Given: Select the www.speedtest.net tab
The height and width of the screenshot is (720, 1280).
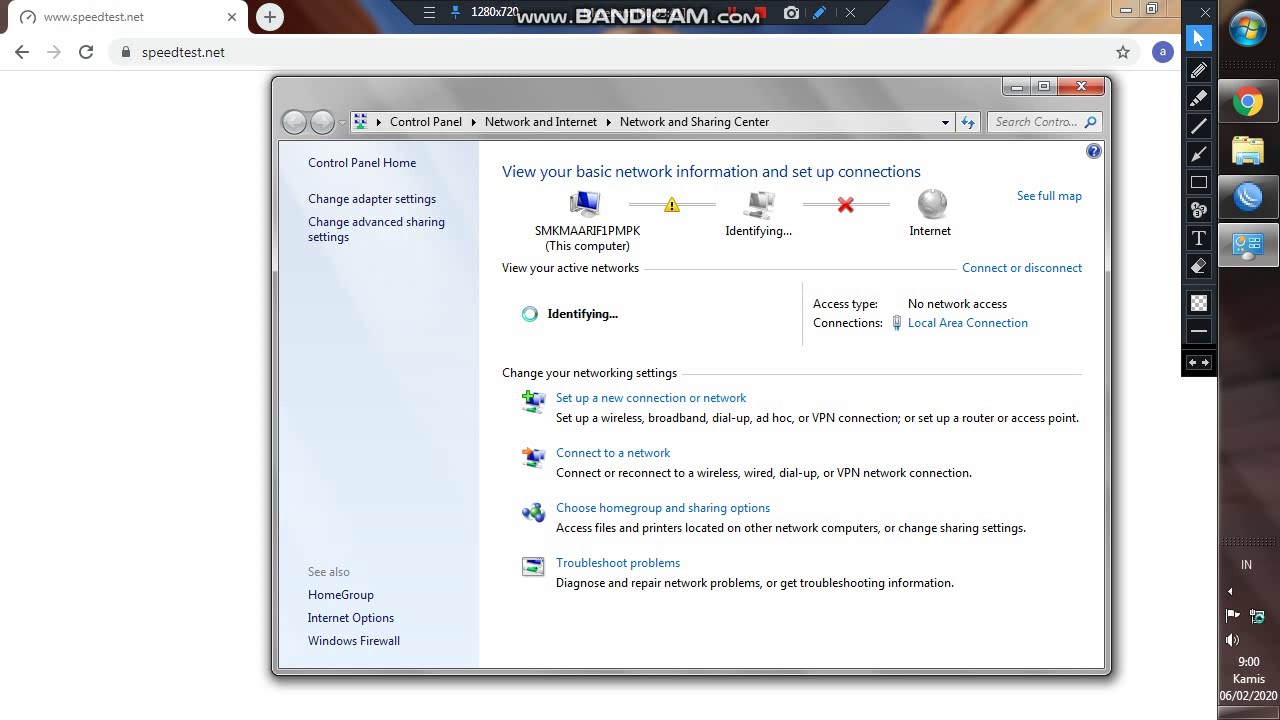Looking at the screenshot, I should (x=127, y=17).
